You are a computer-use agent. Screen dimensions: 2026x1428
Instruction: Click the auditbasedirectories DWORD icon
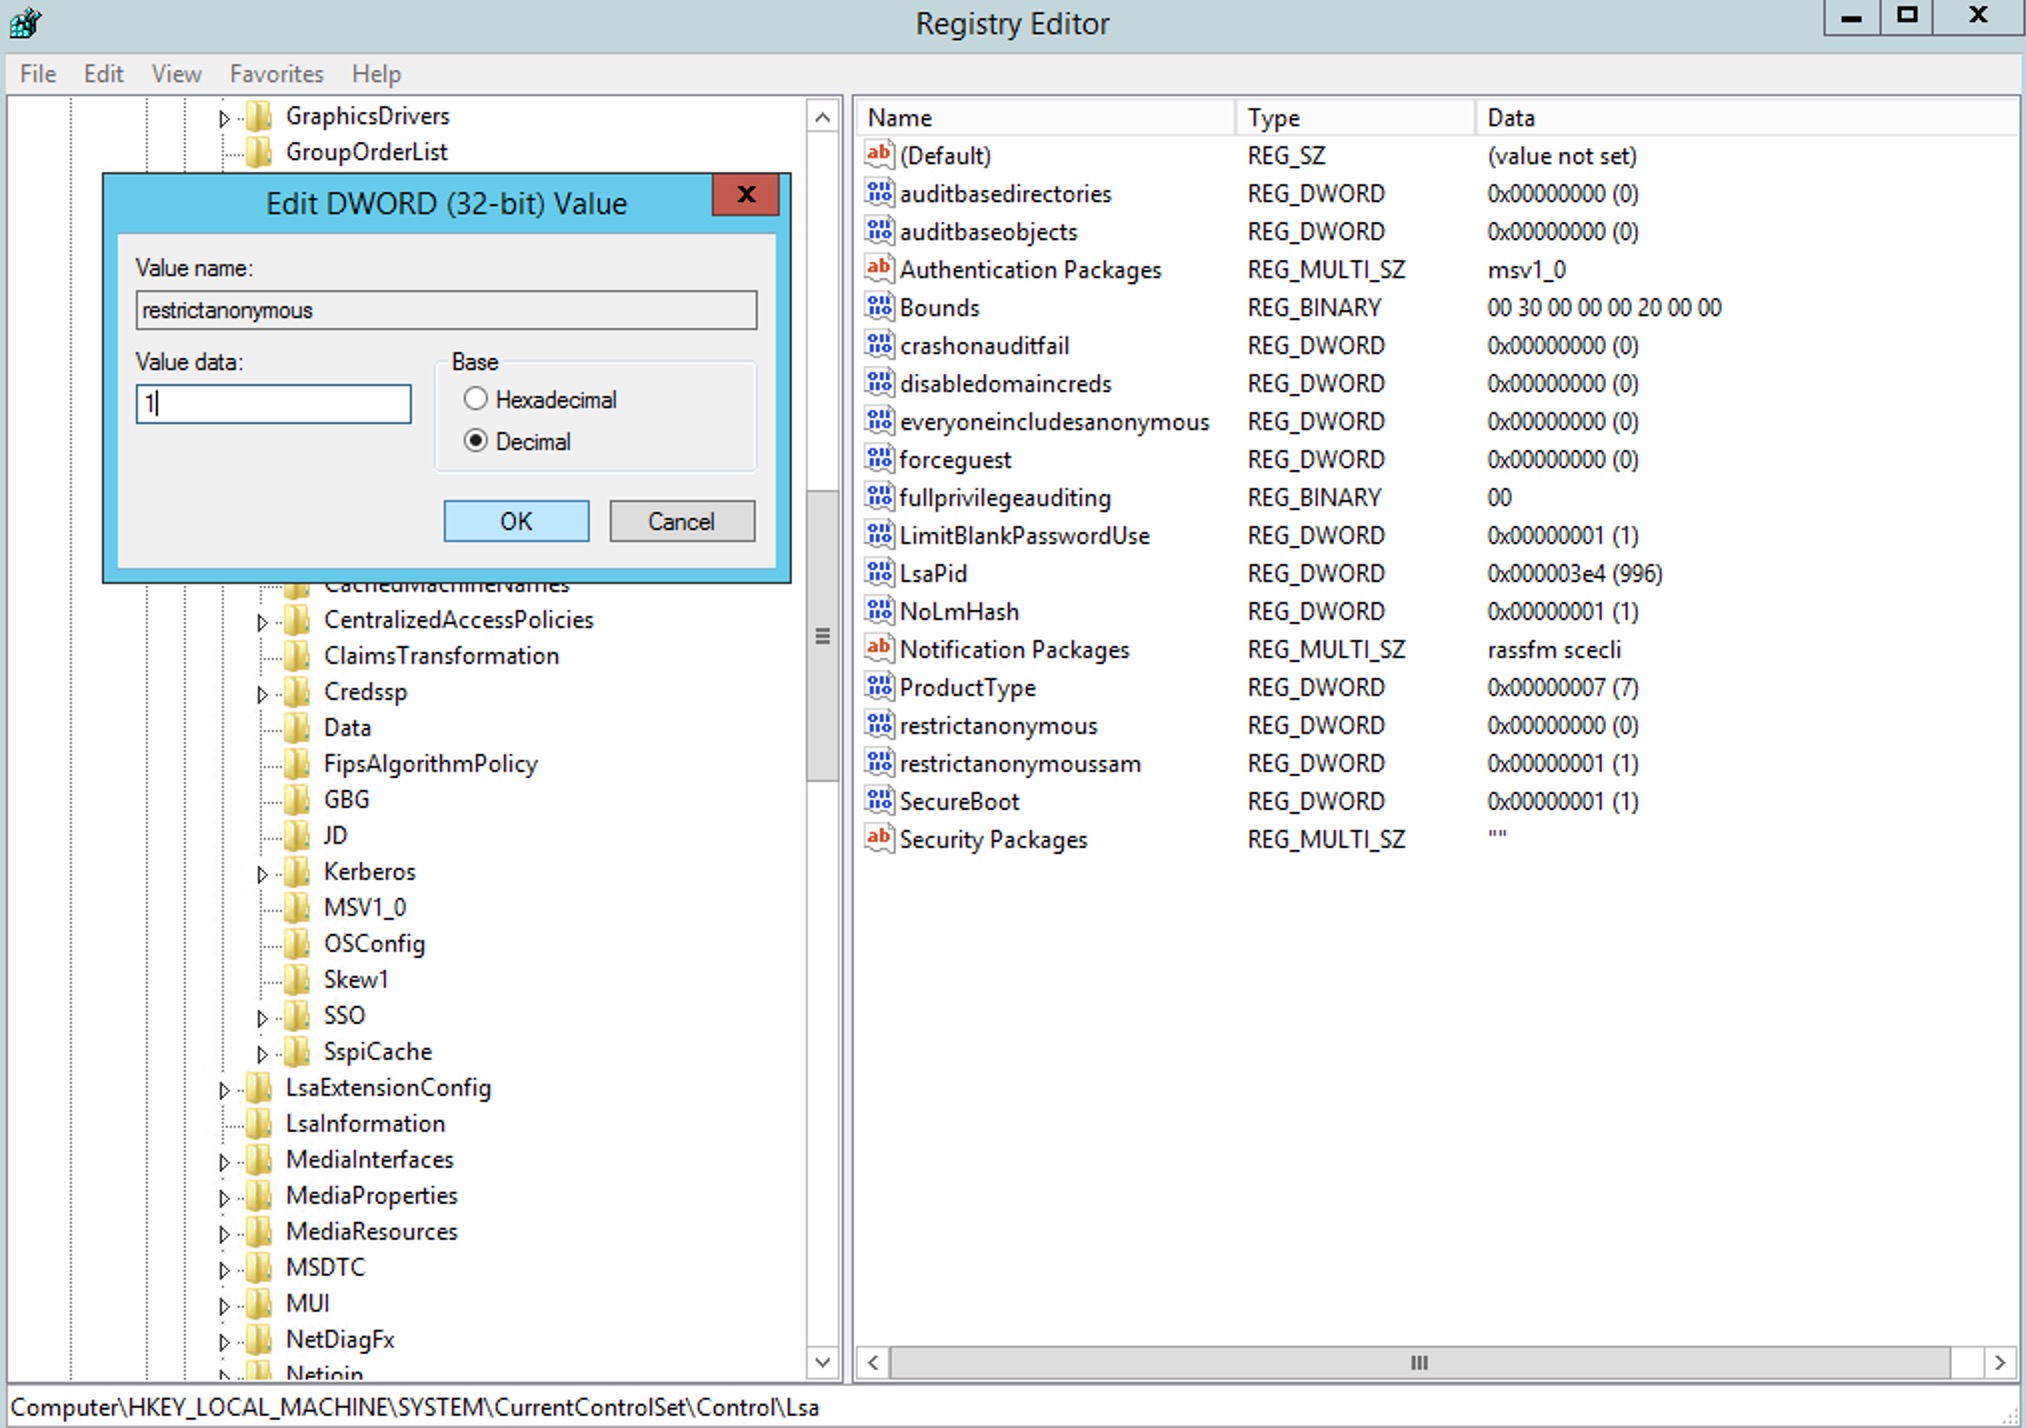pos(879,193)
